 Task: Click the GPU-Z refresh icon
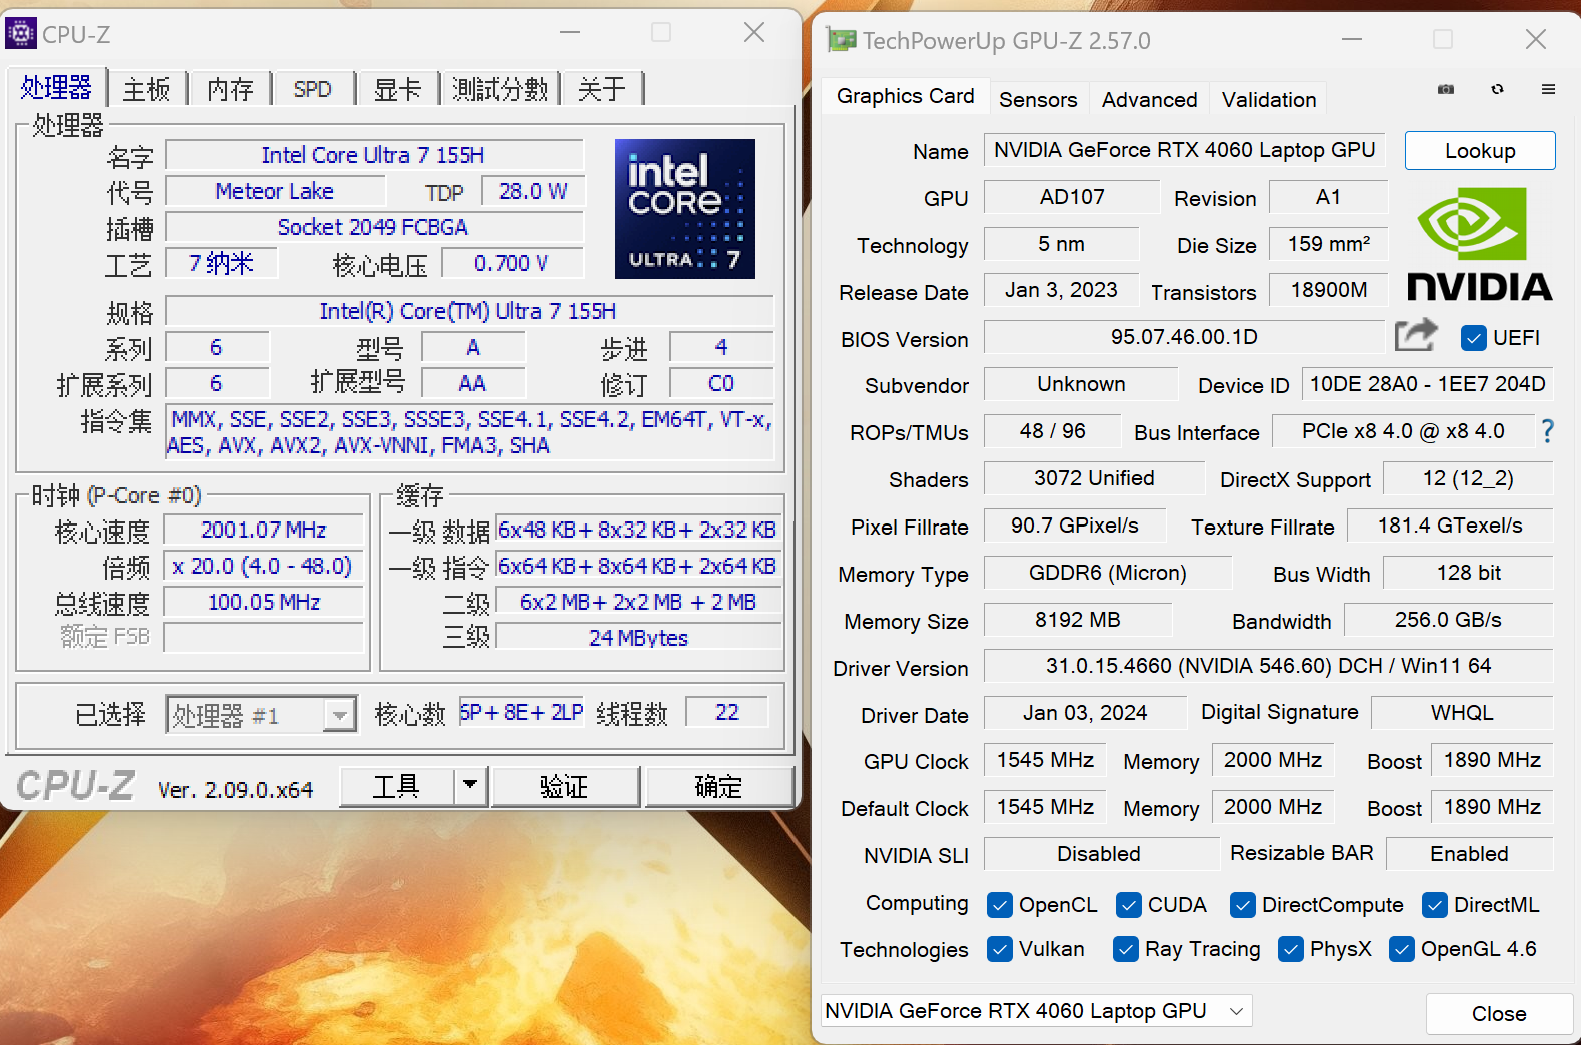(x=1497, y=89)
